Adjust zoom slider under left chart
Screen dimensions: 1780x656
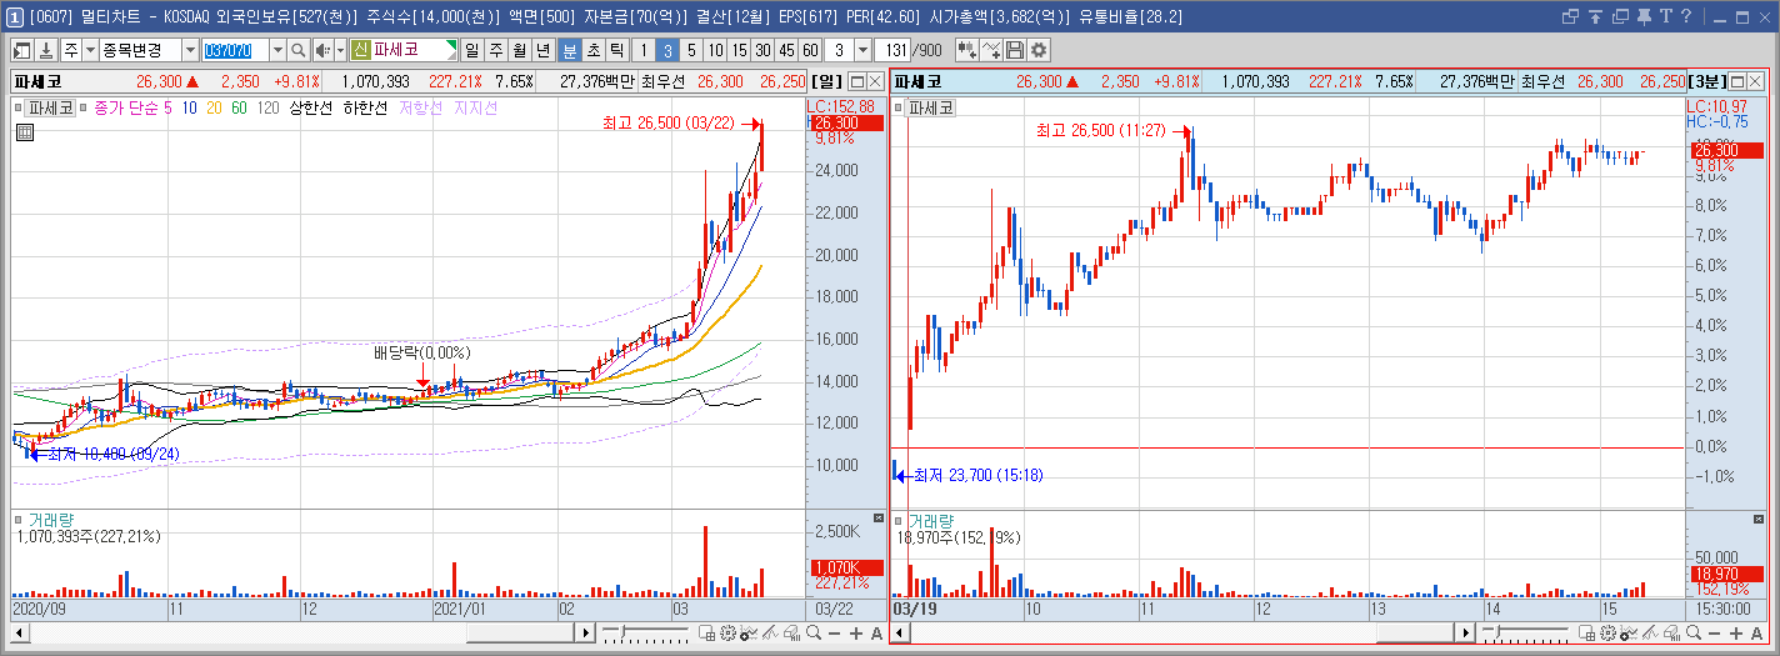[x=645, y=633]
